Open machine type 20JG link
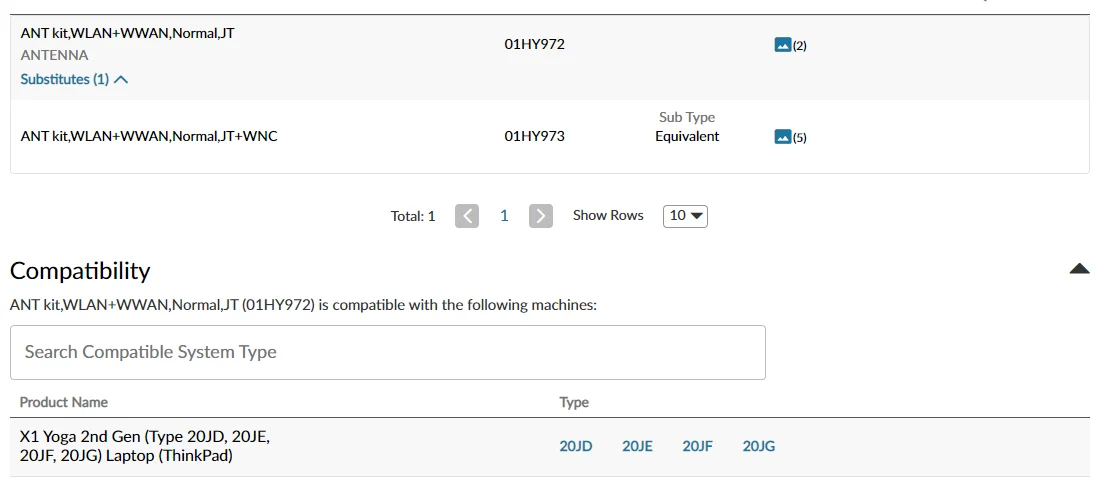 [x=759, y=447]
